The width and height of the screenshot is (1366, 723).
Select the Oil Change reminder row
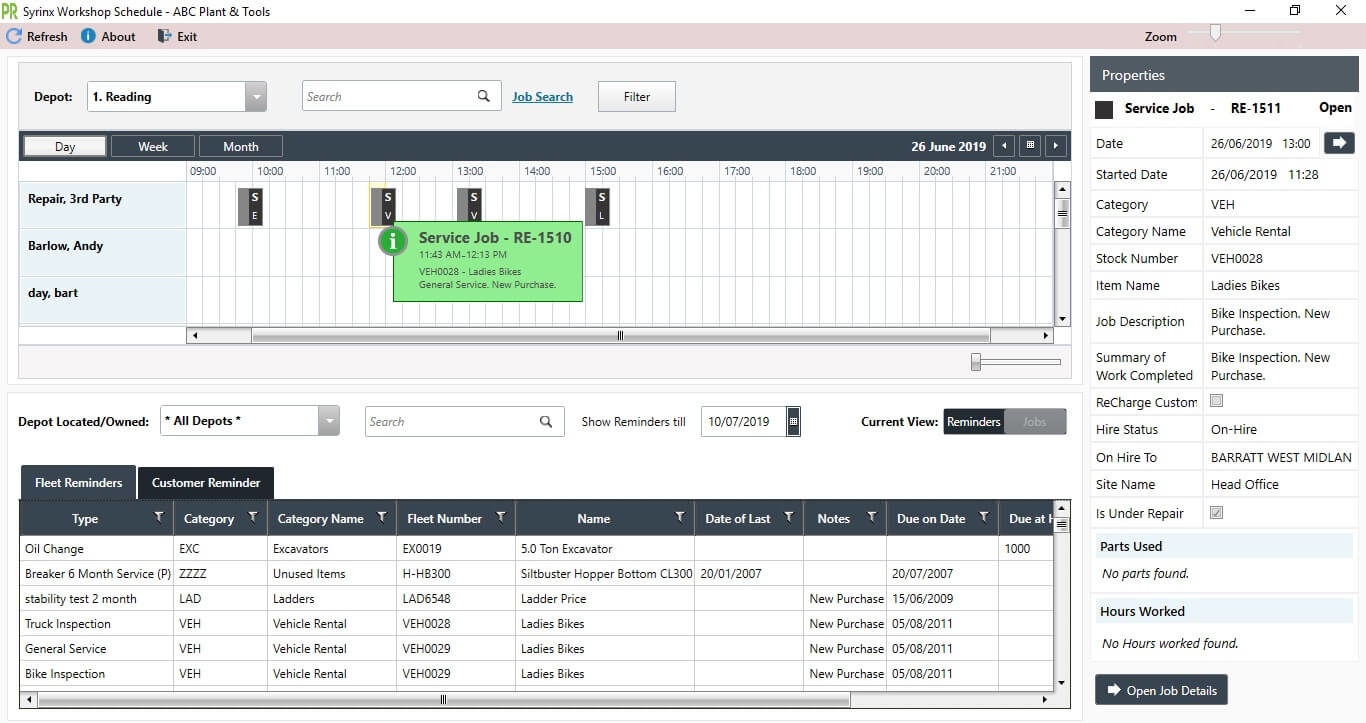tap(538, 548)
